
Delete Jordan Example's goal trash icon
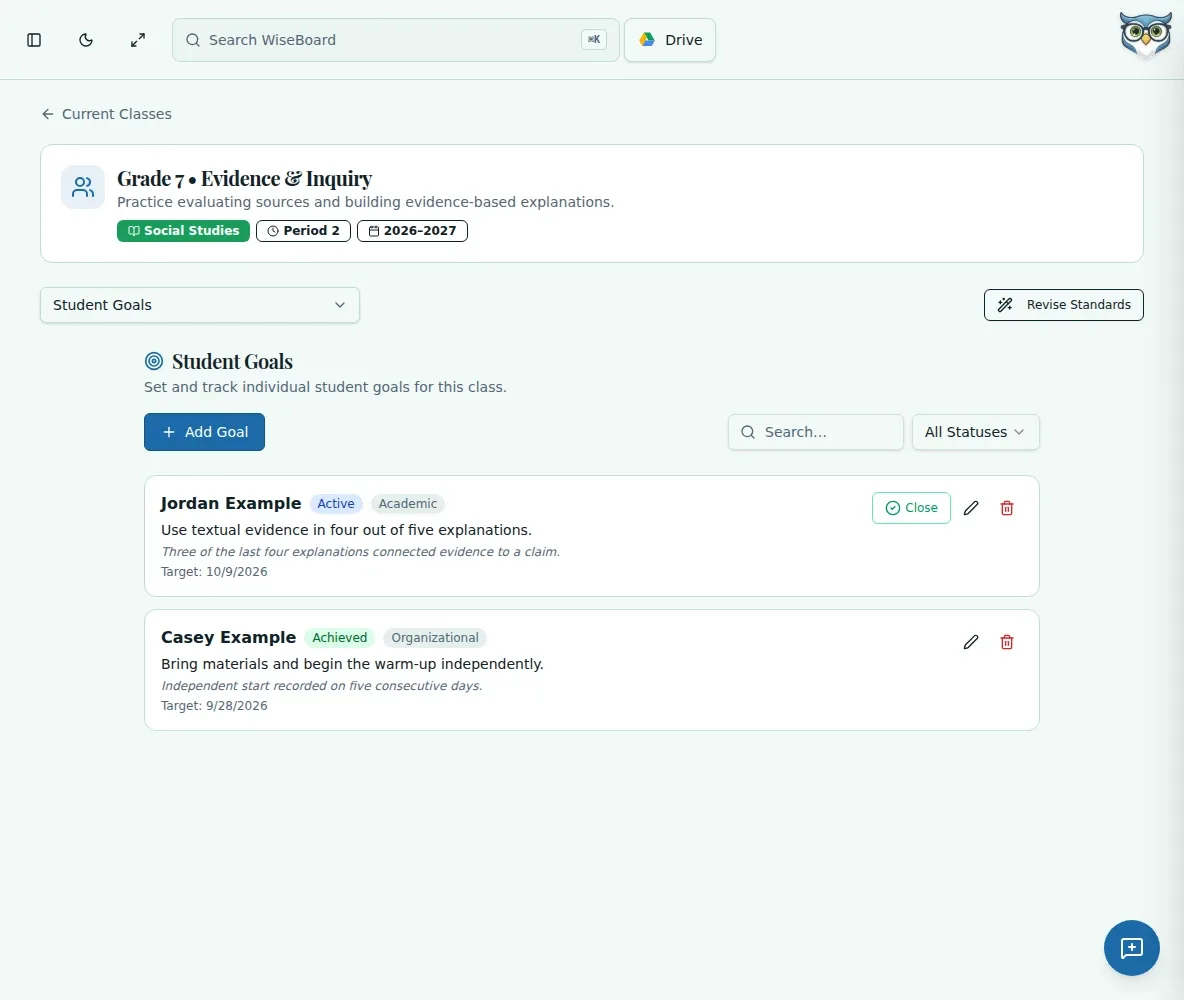click(x=1007, y=508)
